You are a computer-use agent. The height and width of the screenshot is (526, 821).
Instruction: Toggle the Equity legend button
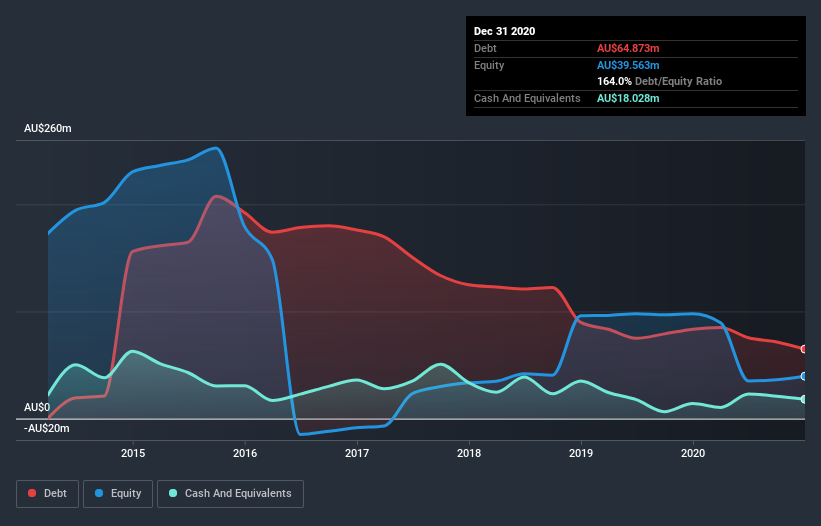coord(118,494)
